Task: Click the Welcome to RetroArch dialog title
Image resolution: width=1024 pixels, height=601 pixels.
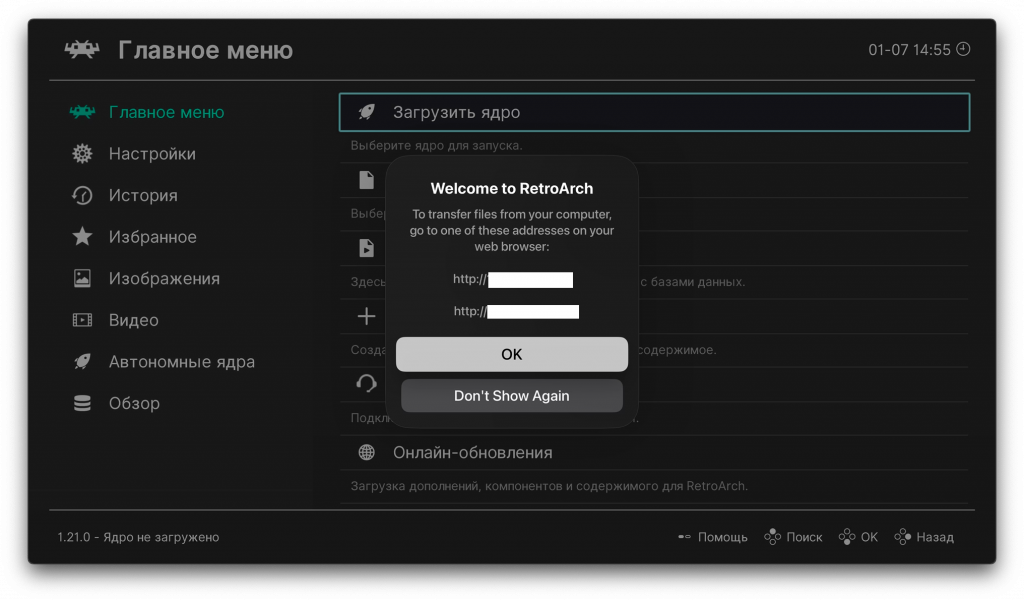Action: tap(512, 188)
